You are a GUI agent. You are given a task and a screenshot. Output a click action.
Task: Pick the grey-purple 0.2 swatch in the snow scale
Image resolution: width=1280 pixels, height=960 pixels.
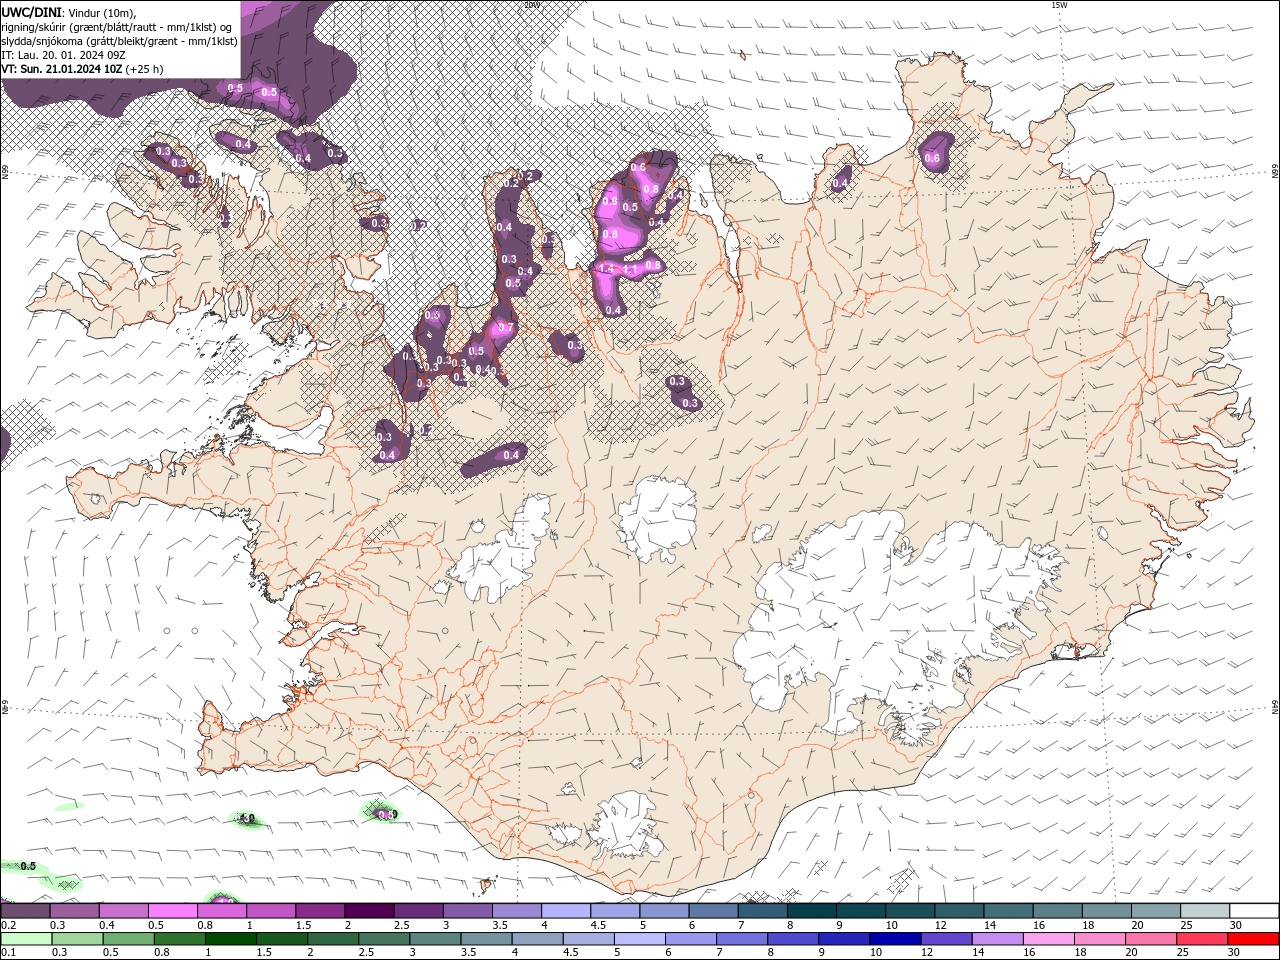coord(25,911)
